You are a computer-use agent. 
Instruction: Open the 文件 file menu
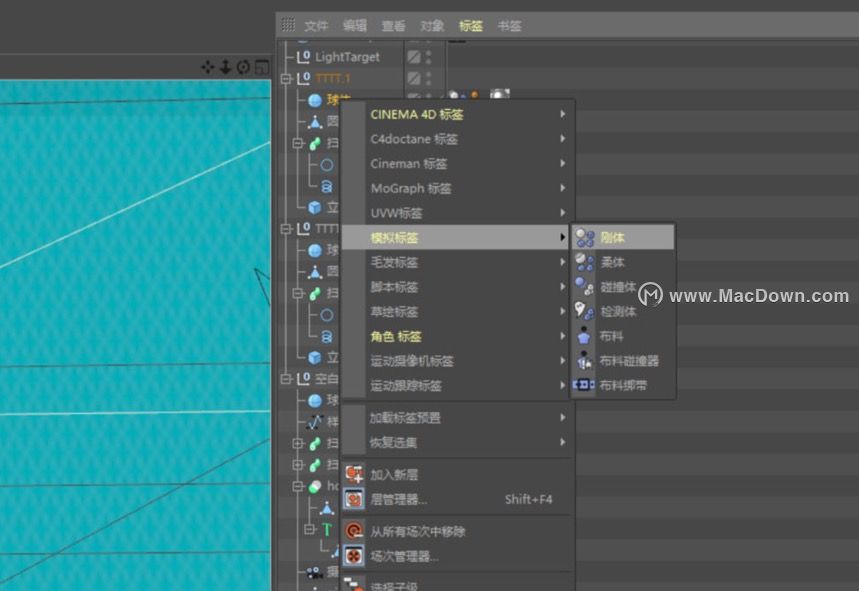[316, 26]
